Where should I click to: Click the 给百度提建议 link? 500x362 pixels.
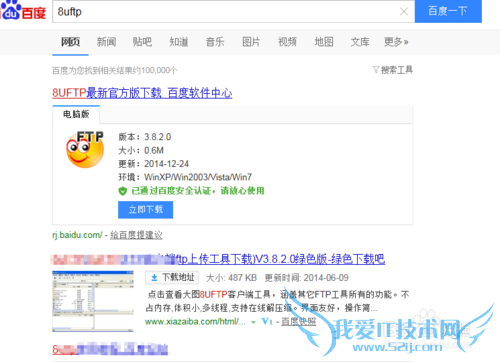click(x=136, y=235)
